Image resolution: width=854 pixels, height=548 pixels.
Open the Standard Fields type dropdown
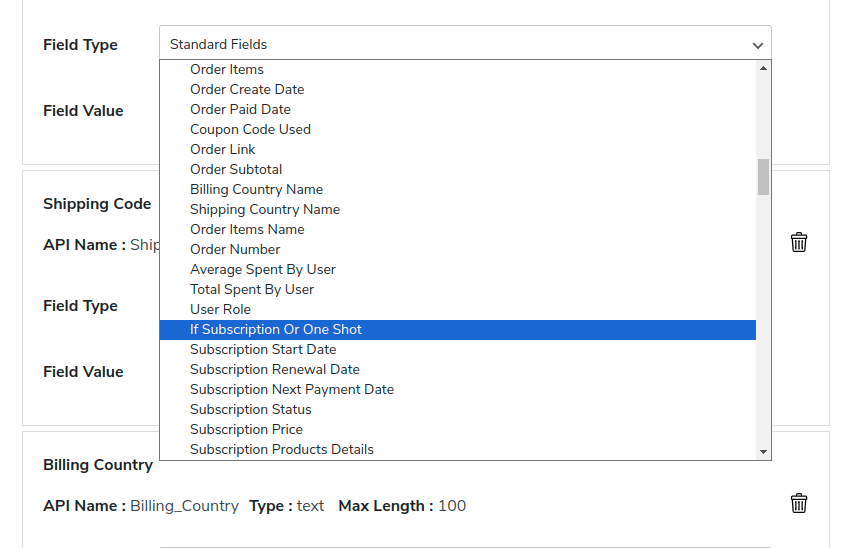point(465,44)
